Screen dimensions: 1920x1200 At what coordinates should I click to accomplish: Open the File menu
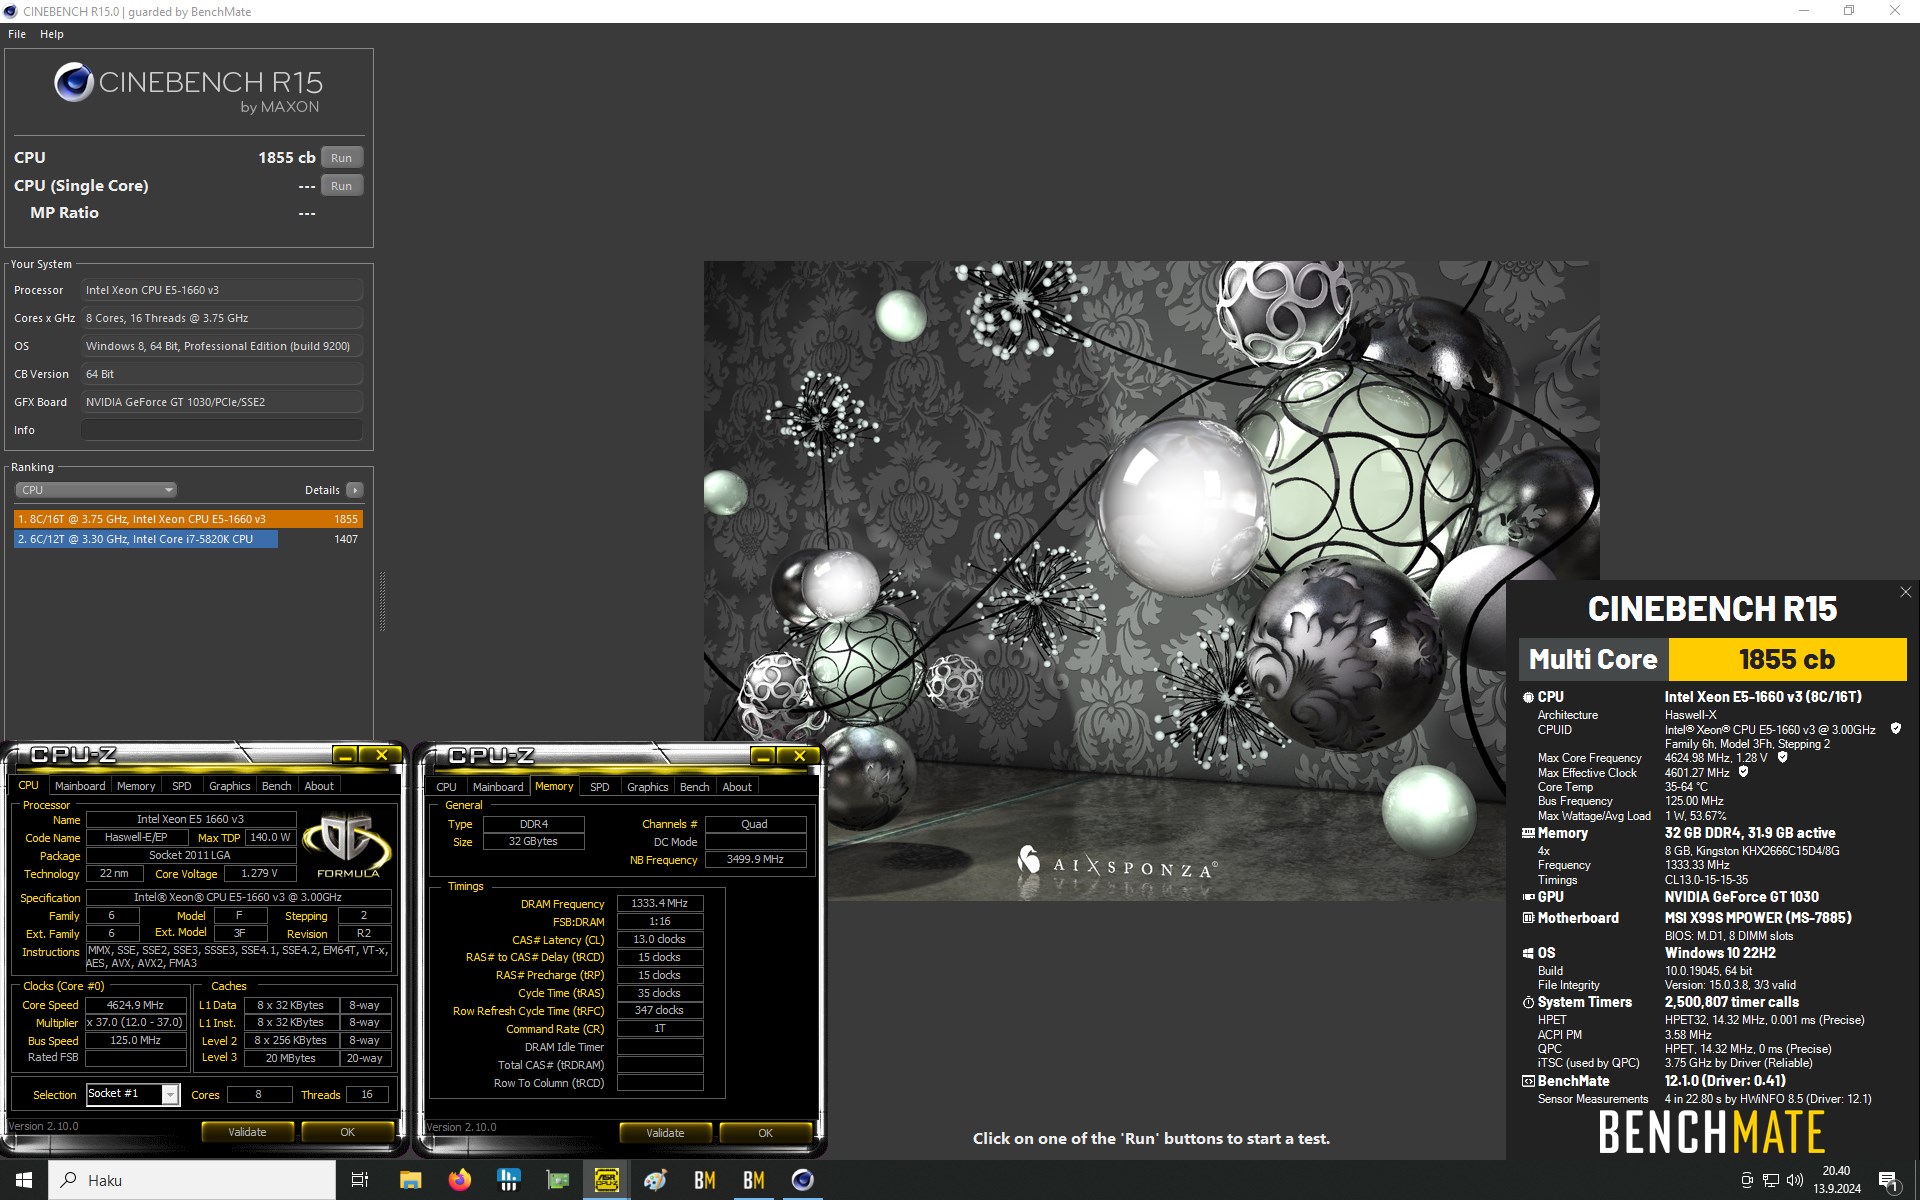(17, 34)
